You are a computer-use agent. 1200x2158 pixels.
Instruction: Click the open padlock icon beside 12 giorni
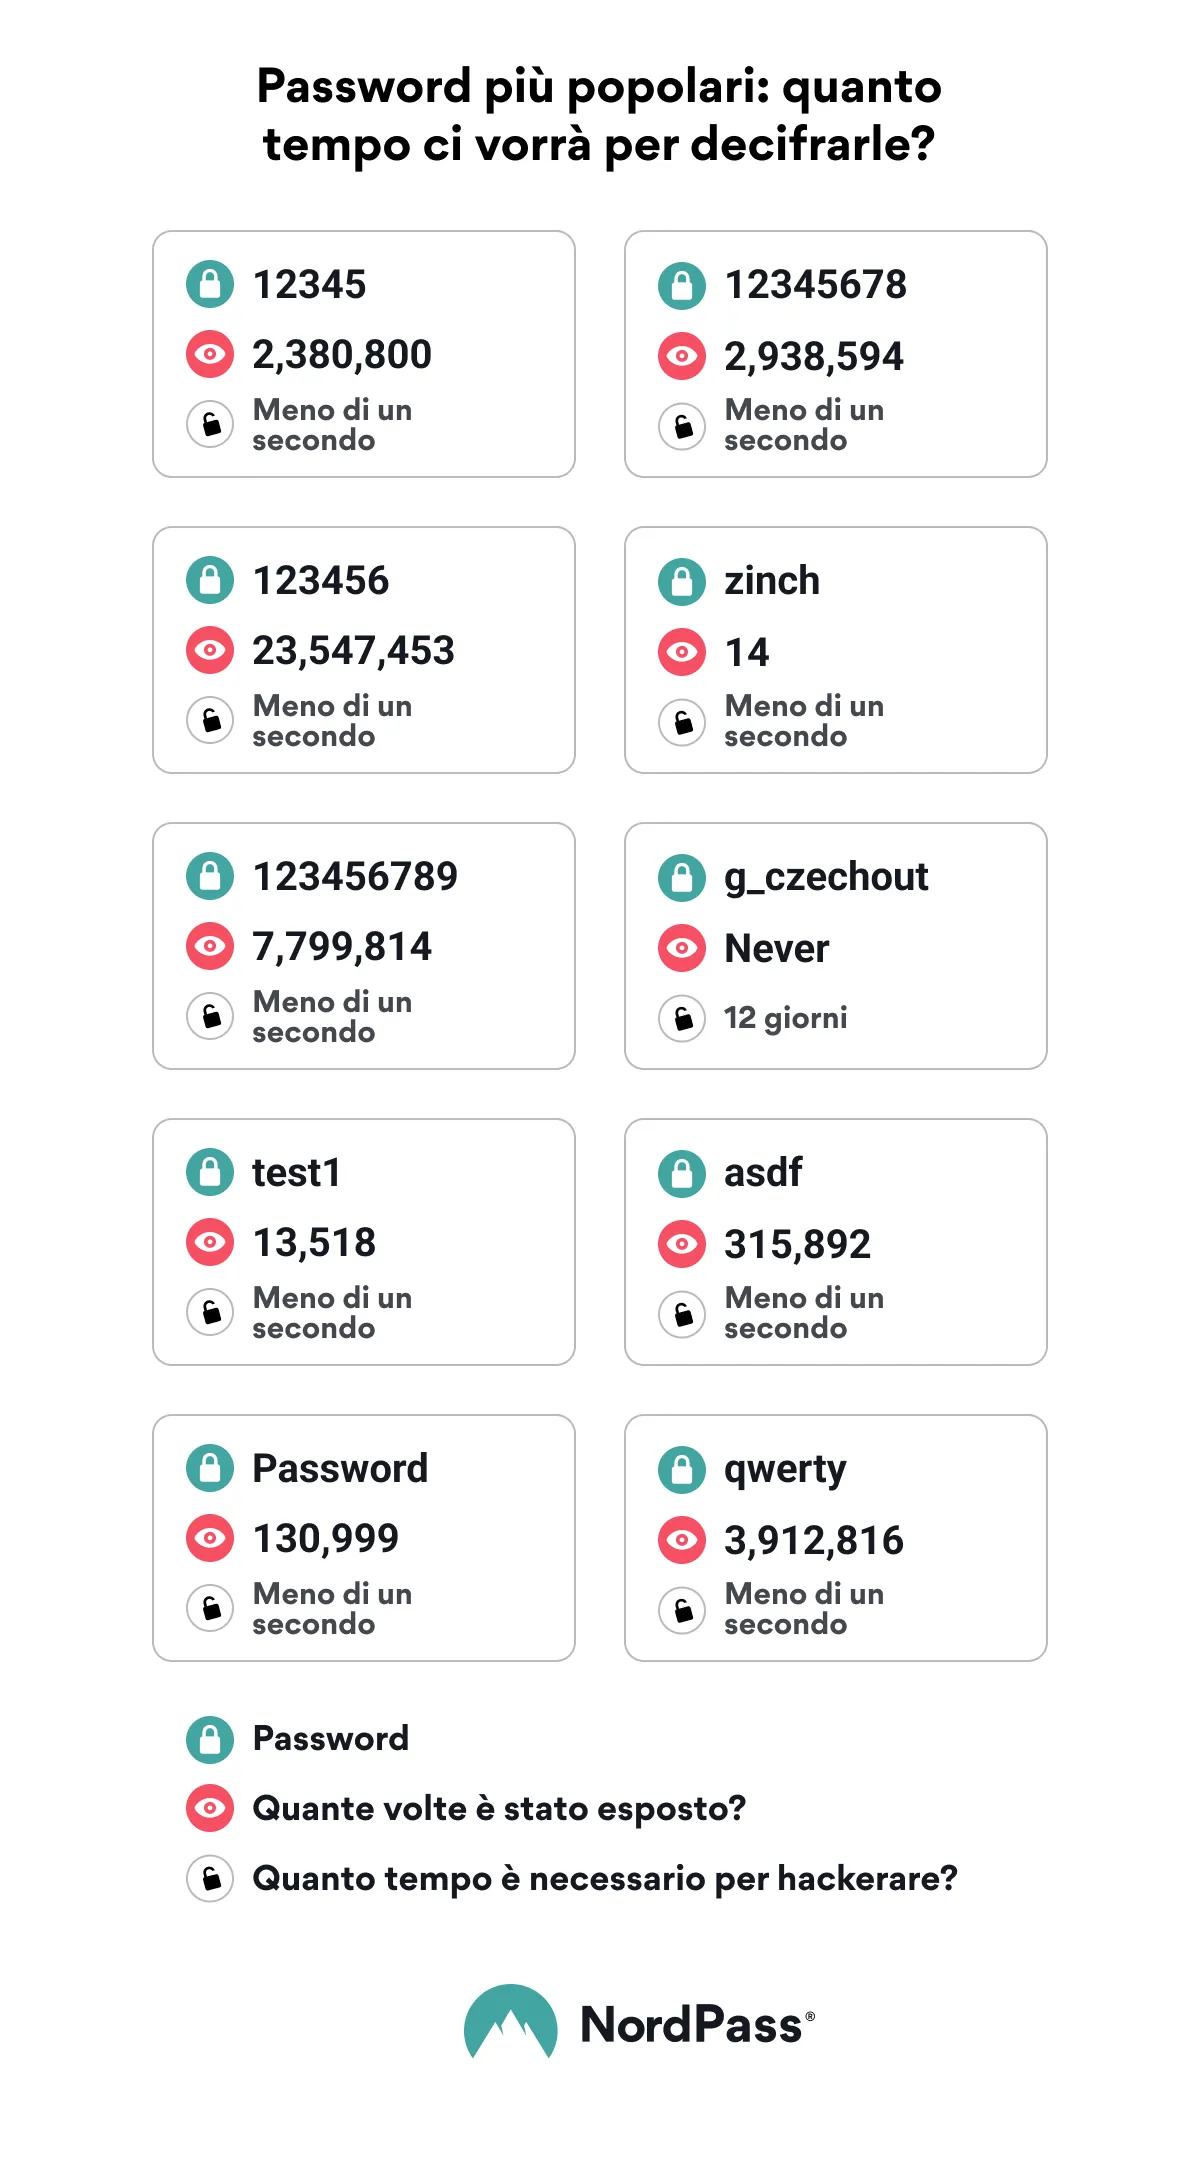click(x=682, y=1018)
